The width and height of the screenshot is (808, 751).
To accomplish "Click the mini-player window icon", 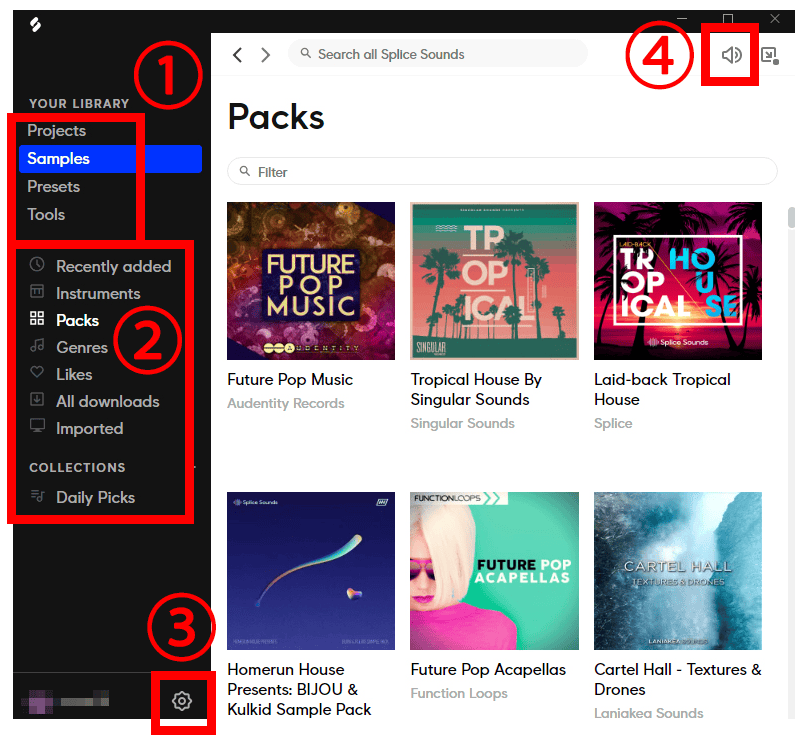I will [769, 55].
